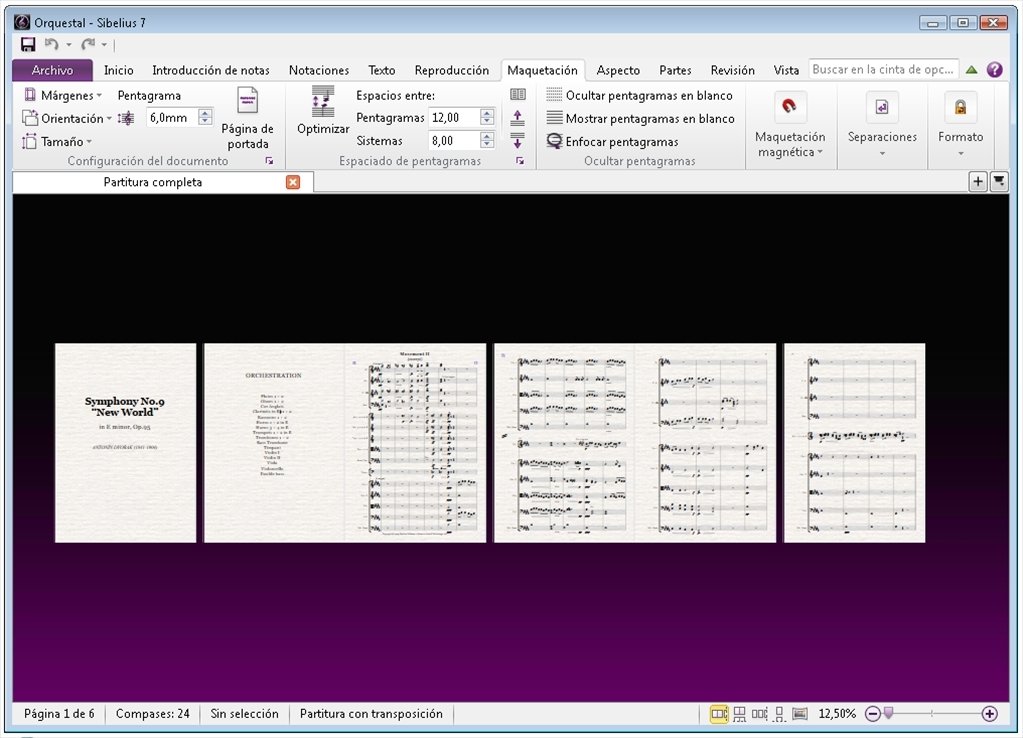1023x738 pixels.
Task: Click the Pentagramas spacing field showing 12,00
Action: 454,117
